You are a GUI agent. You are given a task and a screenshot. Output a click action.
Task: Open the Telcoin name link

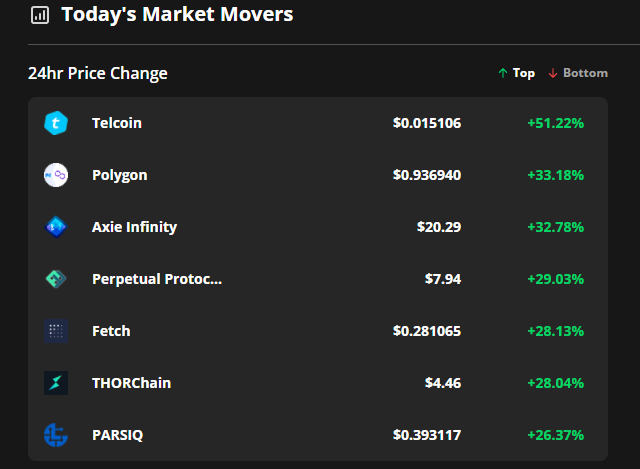pyautogui.click(x=117, y=123)
